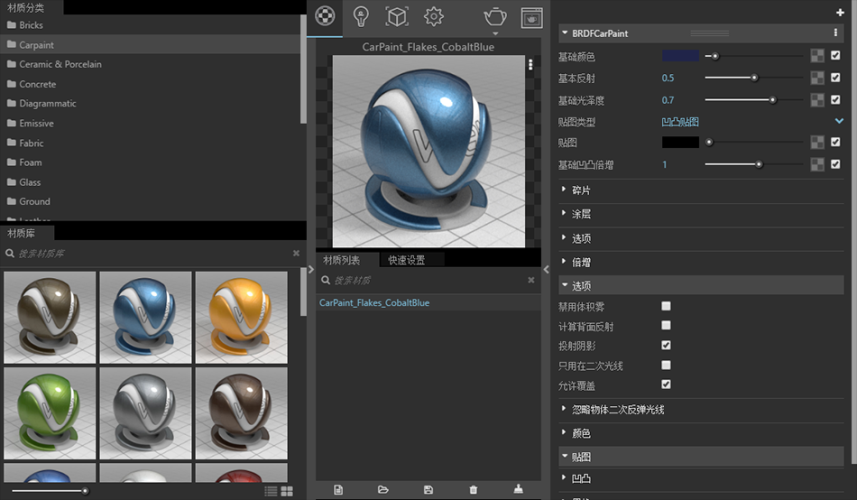Select the orange car paint thumbnail

pos(241,317)
